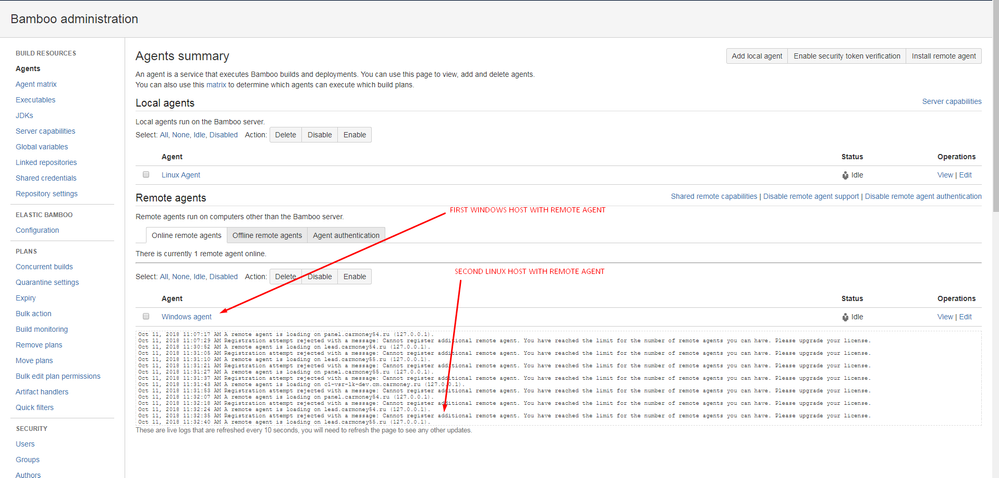Select Idle in Local agents selection
The image size is (999, 478).
(x=199, y=135)
